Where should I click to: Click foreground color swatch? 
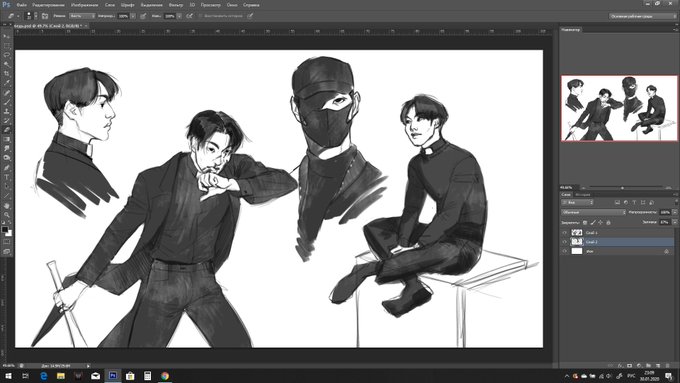point(5,229)
